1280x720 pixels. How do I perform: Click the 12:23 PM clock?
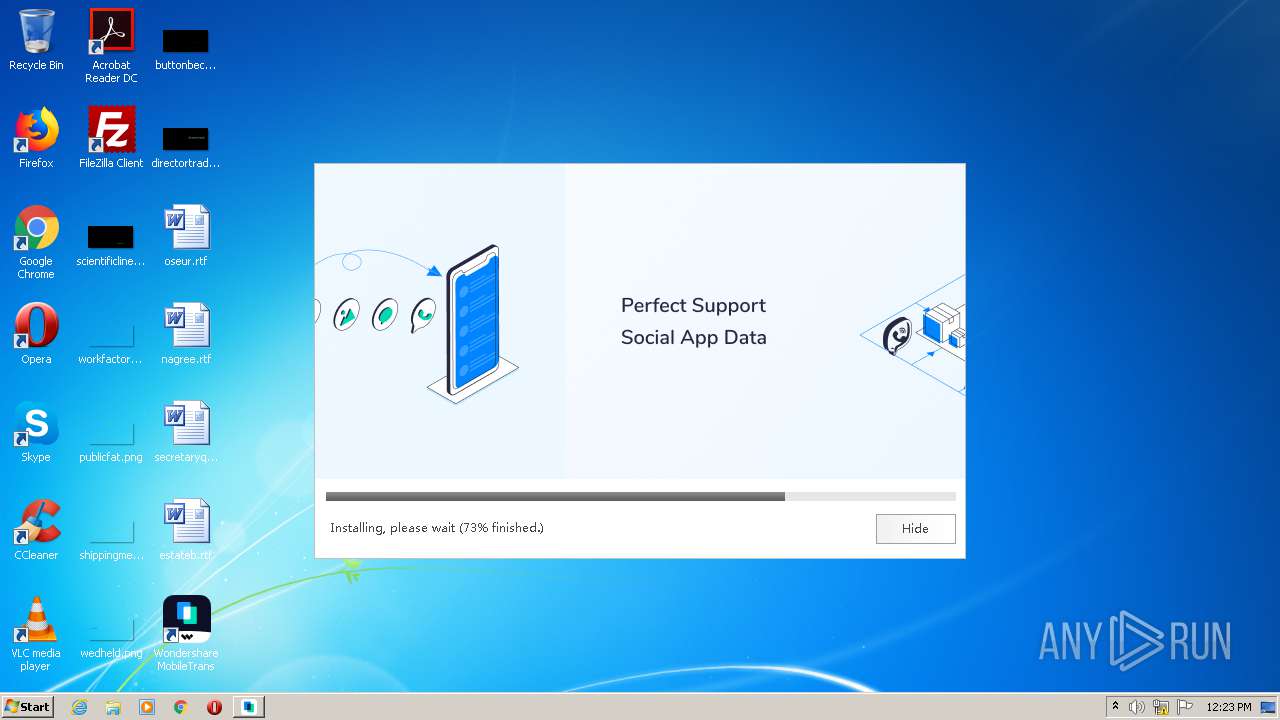point(1229,707)
